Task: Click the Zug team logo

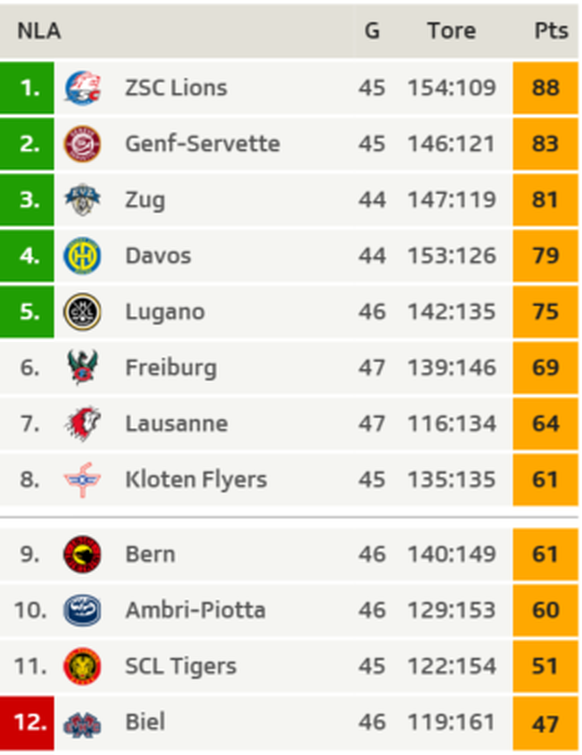Action: 82,200
